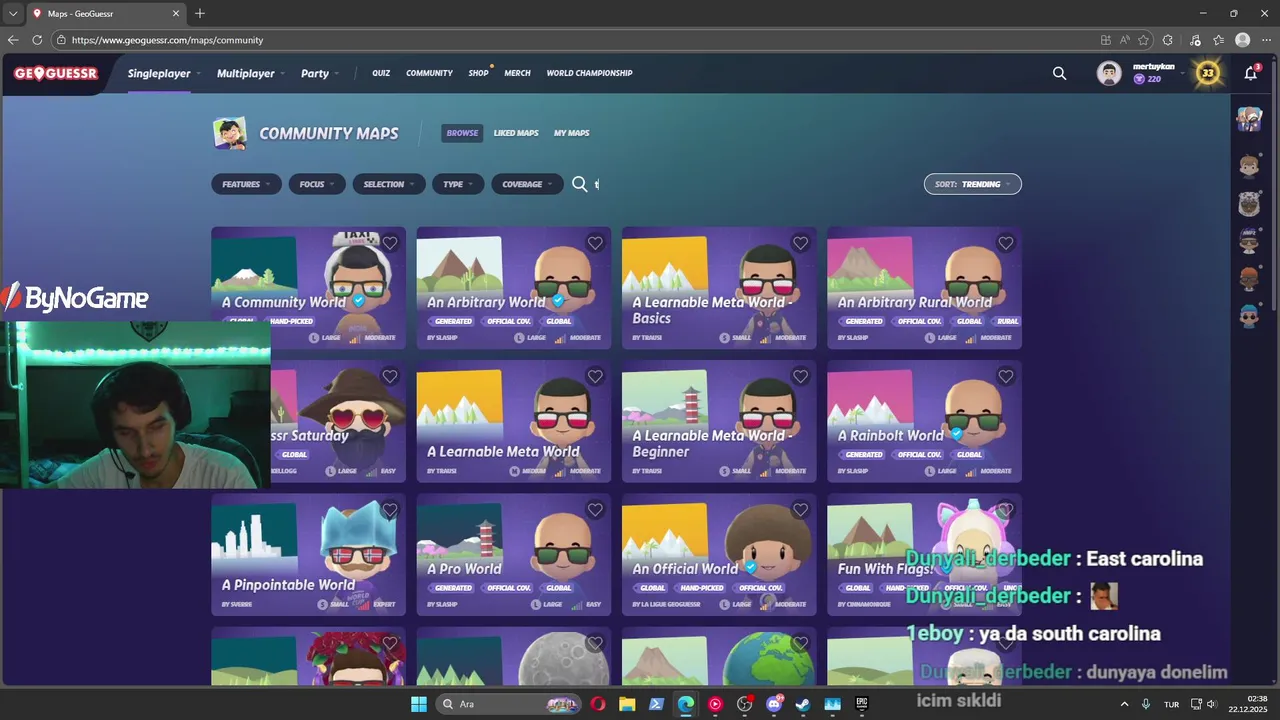
Task: Open a new browser tab
Action: [200, 13]
